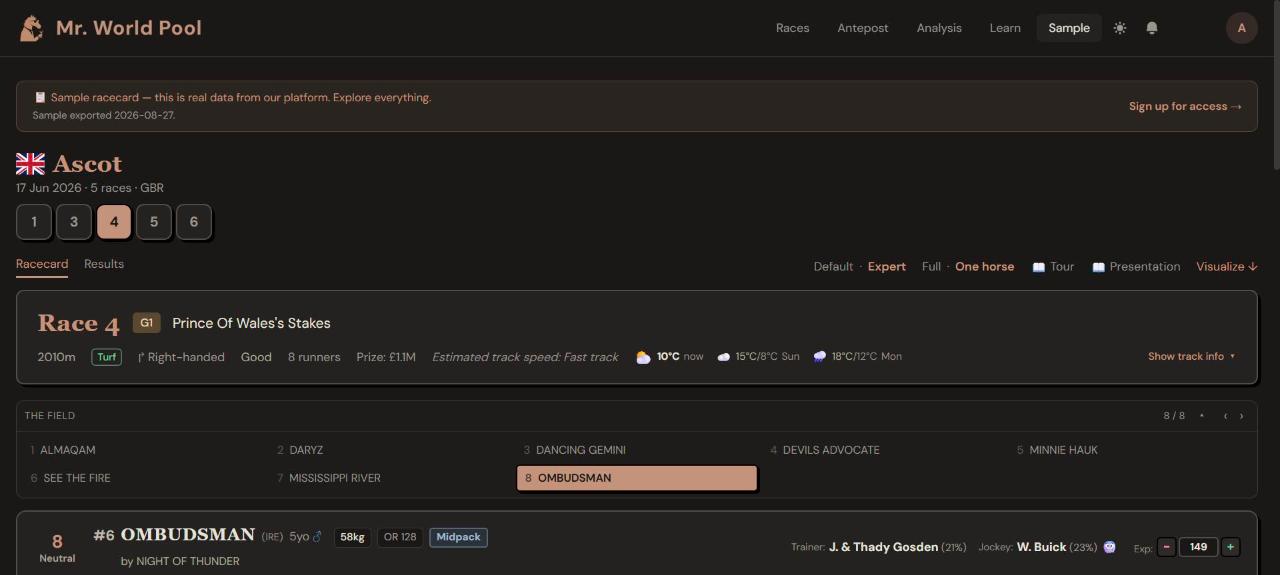Click the sample racecard notice icon
Viewport: 1280px width, 575px height.
(40, 98)
